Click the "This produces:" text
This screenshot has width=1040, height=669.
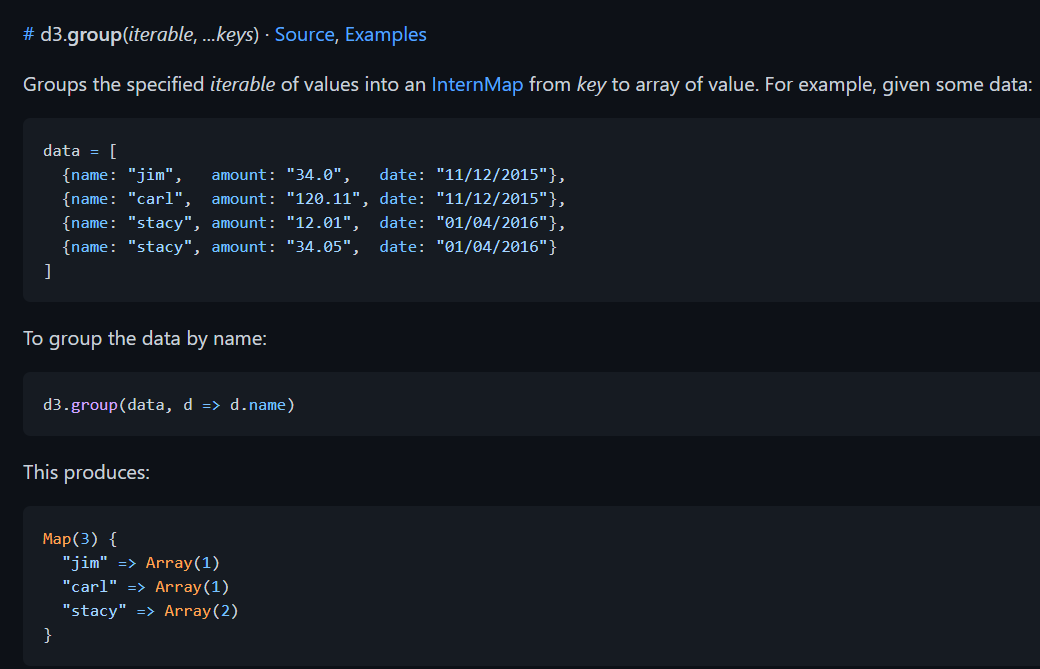click(86, 472)
